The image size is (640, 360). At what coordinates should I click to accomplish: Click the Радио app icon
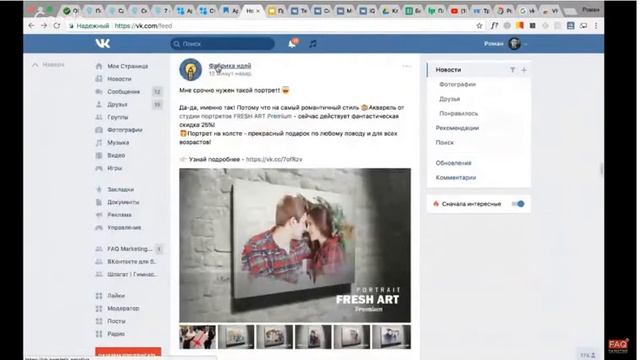99,334
